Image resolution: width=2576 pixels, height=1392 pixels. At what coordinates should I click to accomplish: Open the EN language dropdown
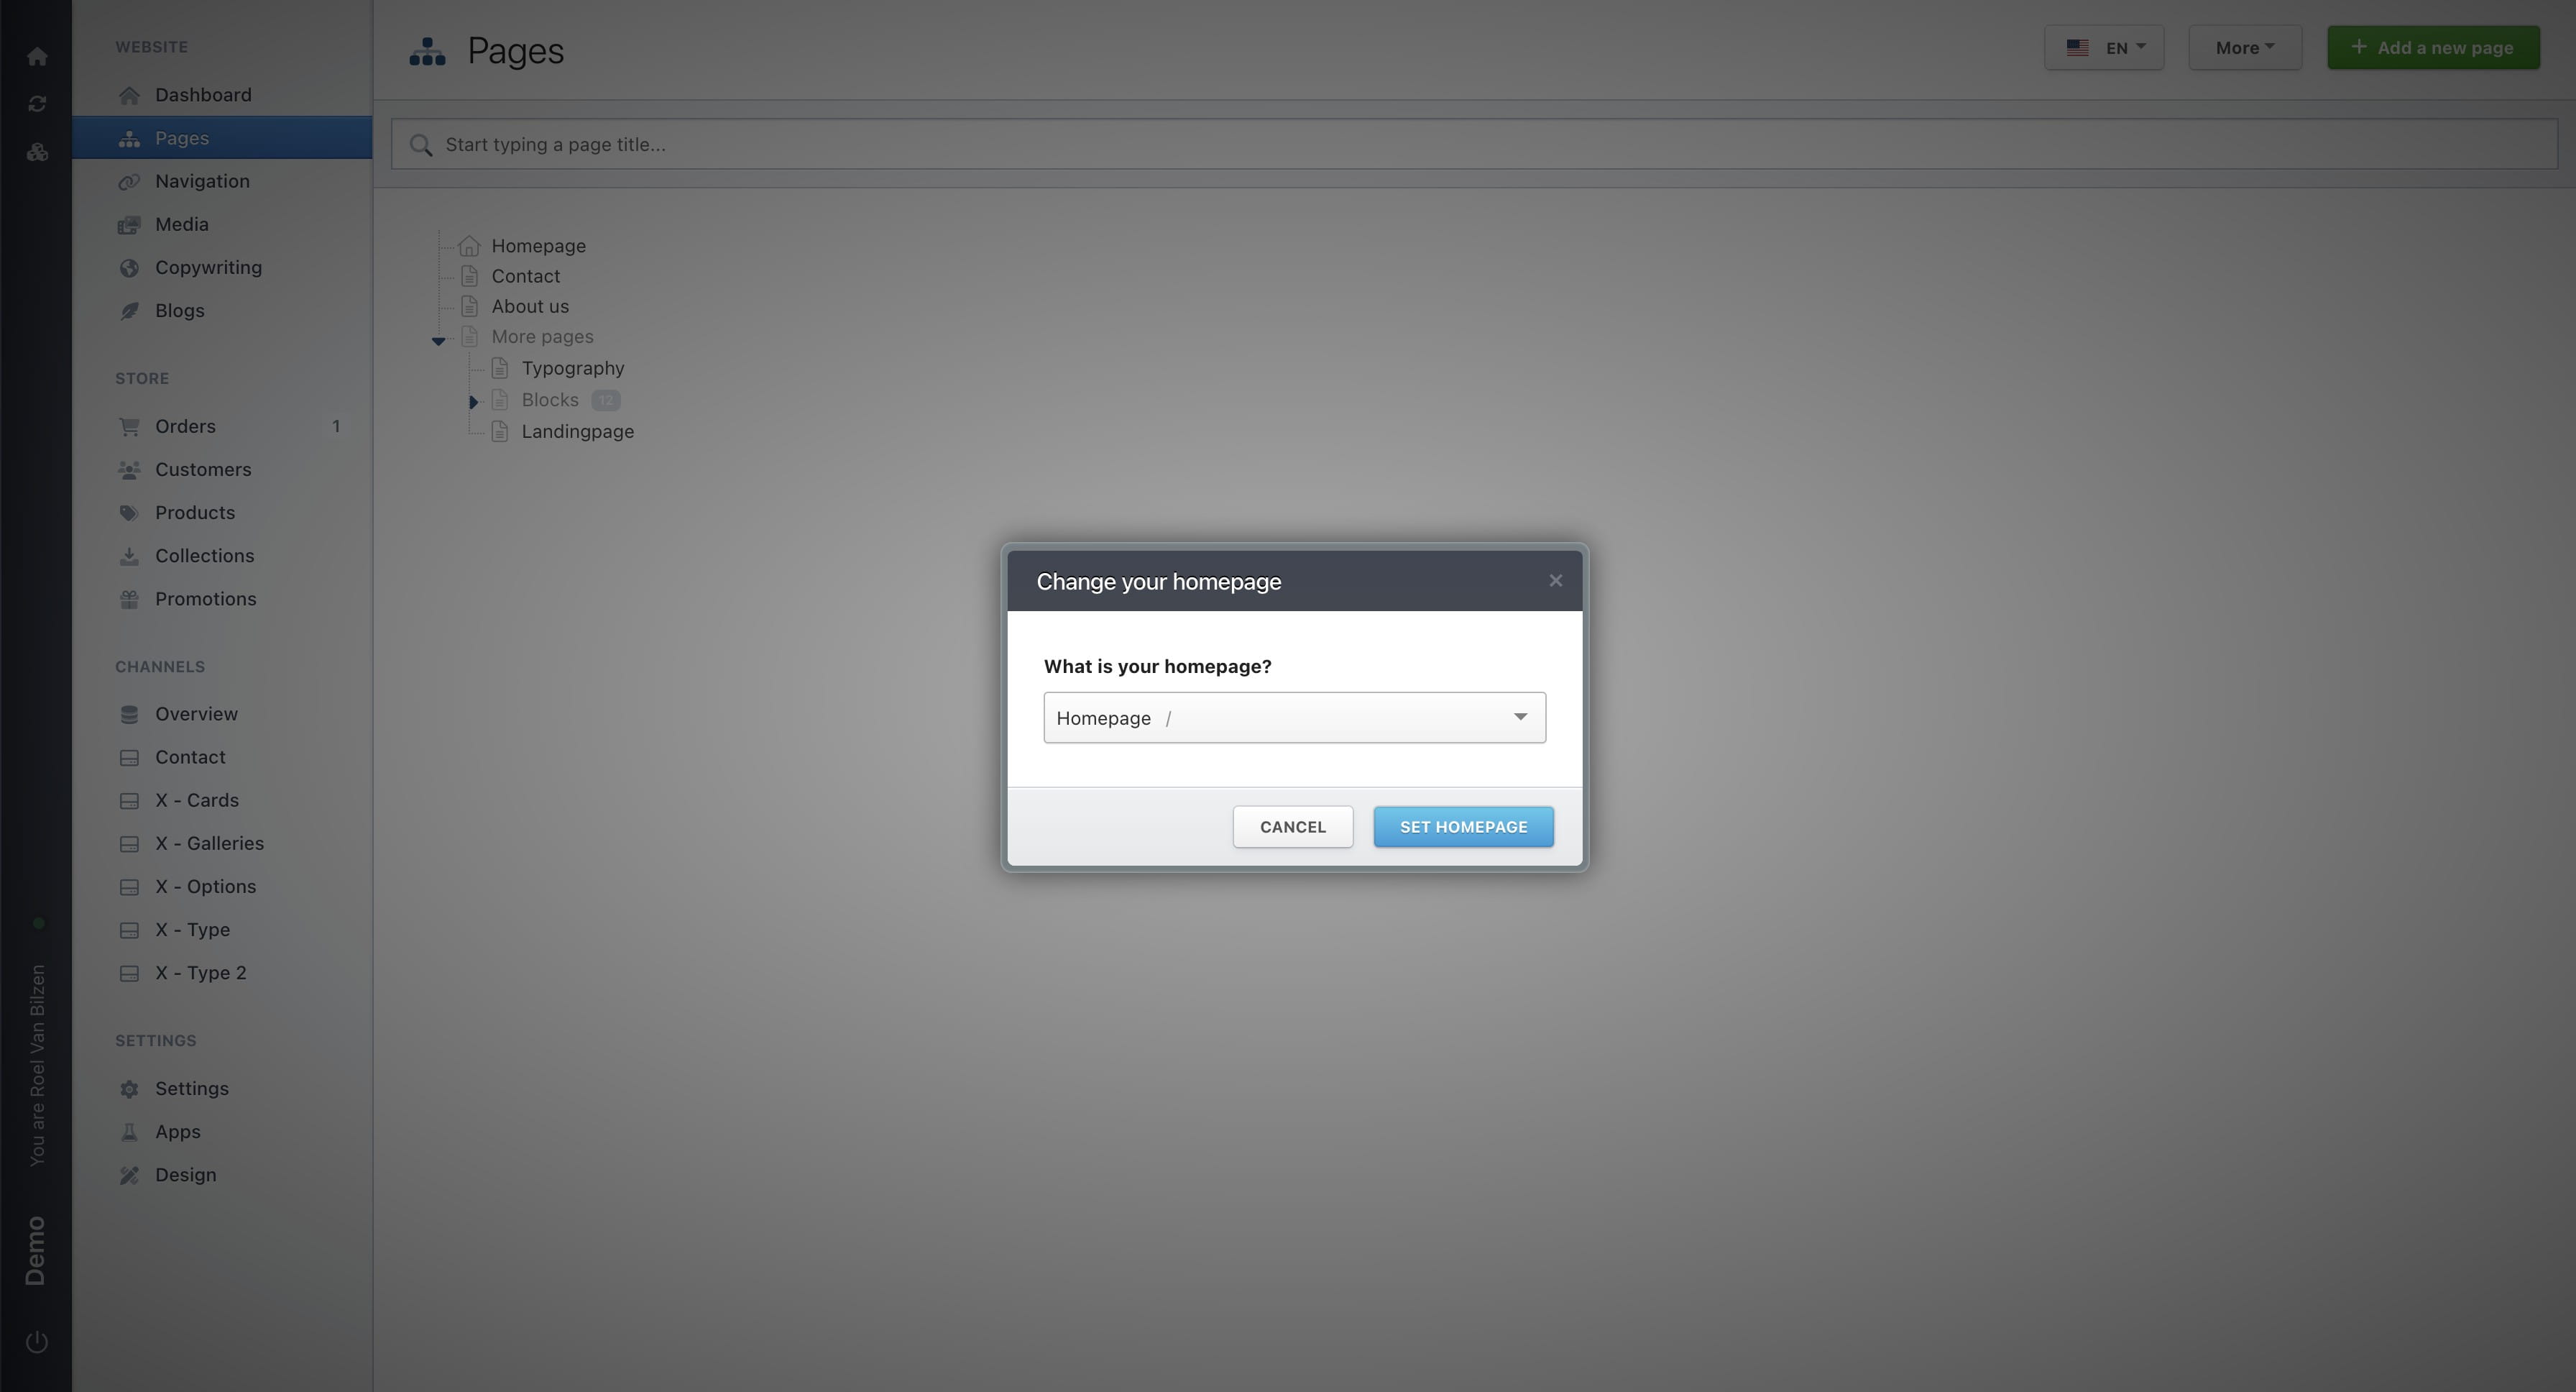click(x=2104, y=47)
